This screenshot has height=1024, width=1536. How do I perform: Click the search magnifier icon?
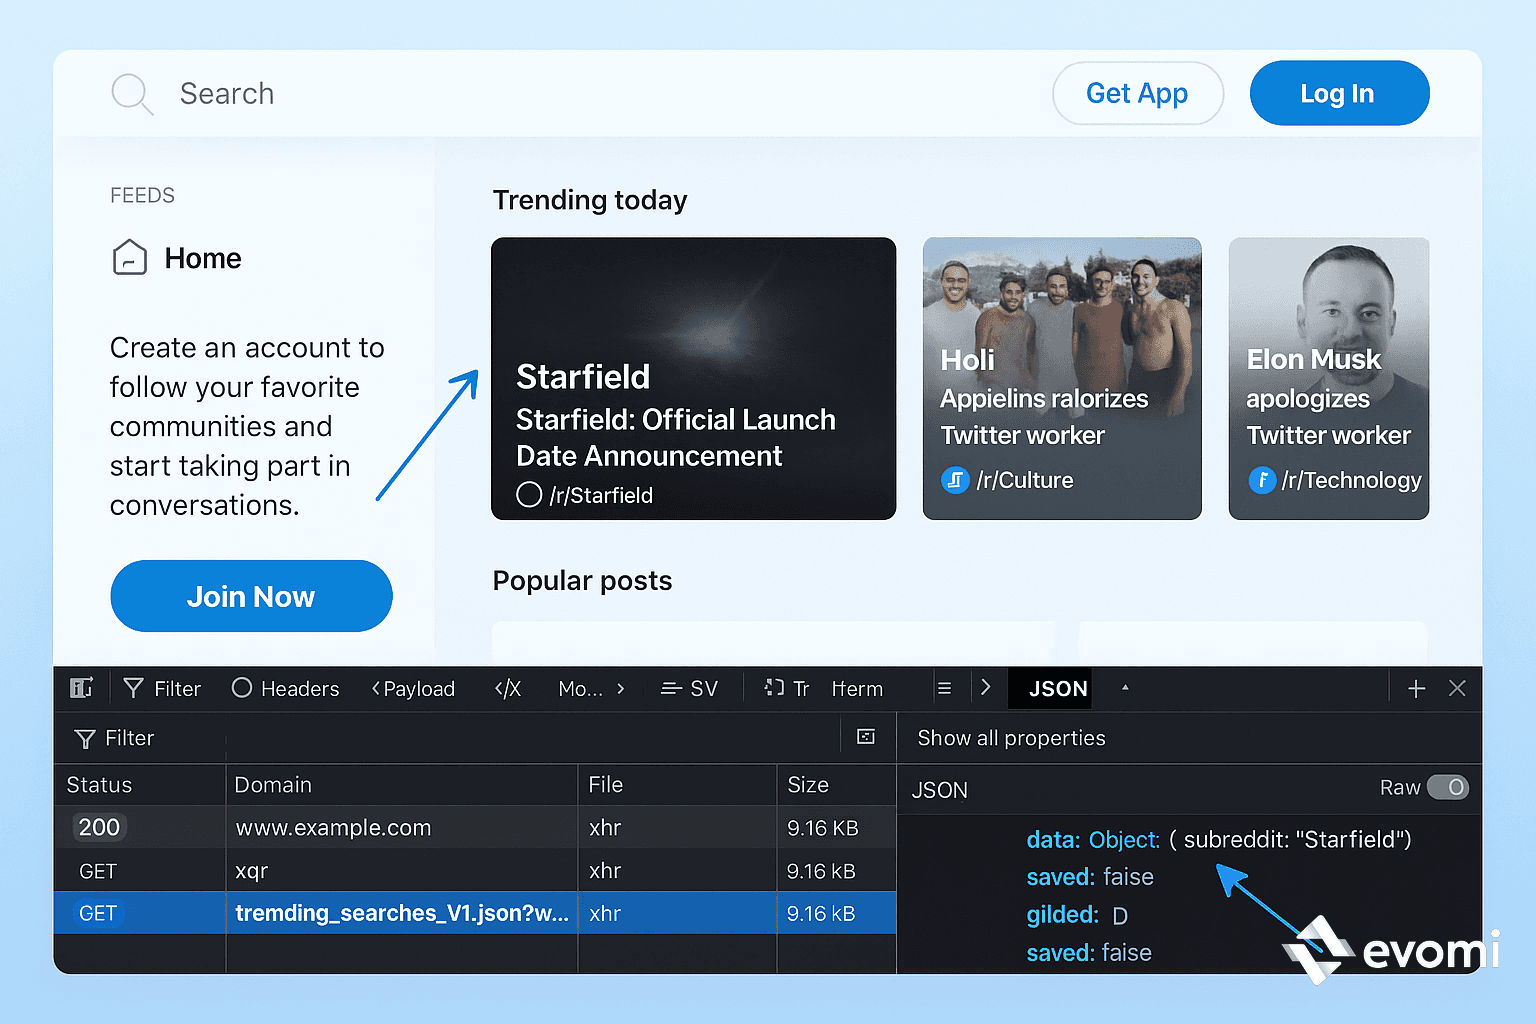point(132,94)
